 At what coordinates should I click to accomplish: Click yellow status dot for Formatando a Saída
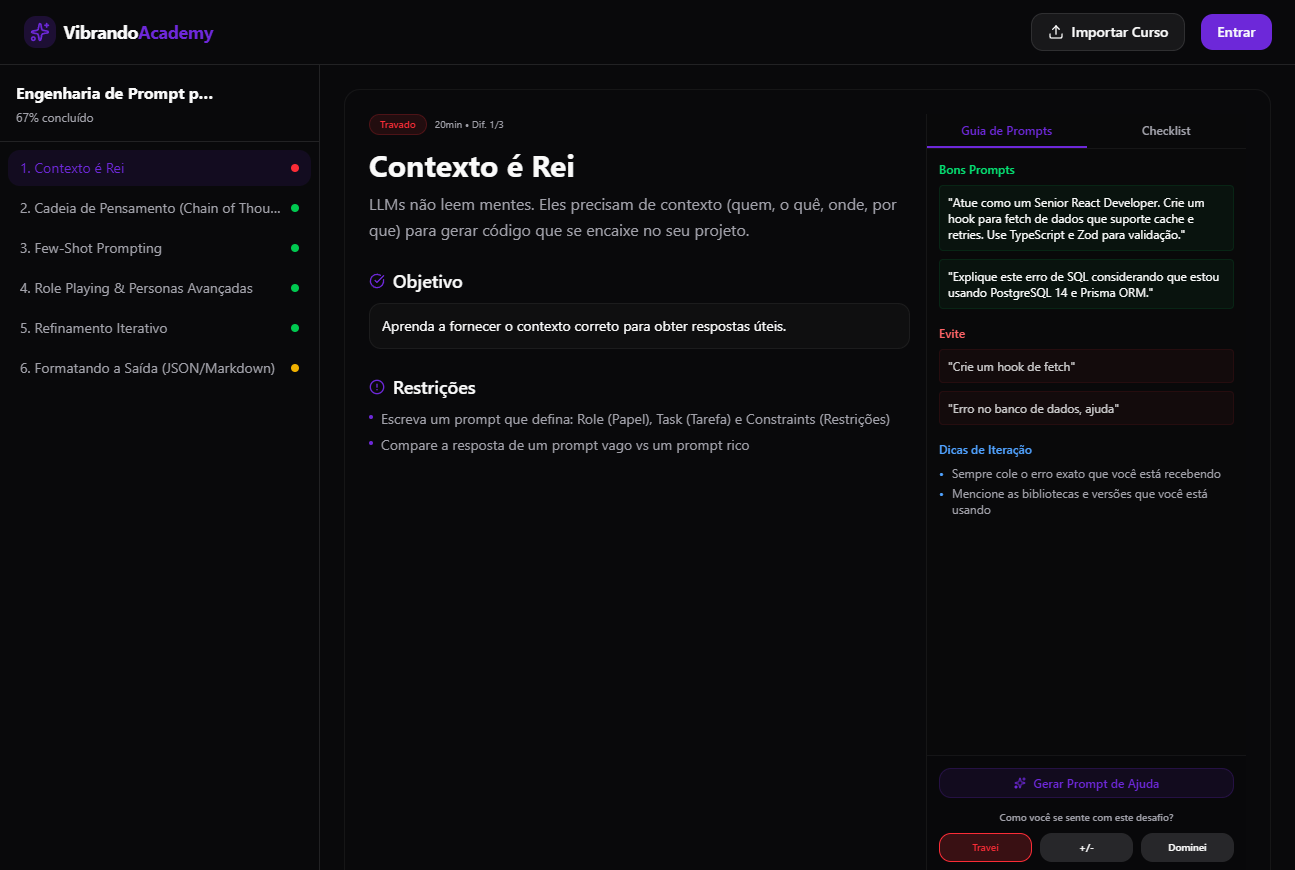(x=295, y=368)
